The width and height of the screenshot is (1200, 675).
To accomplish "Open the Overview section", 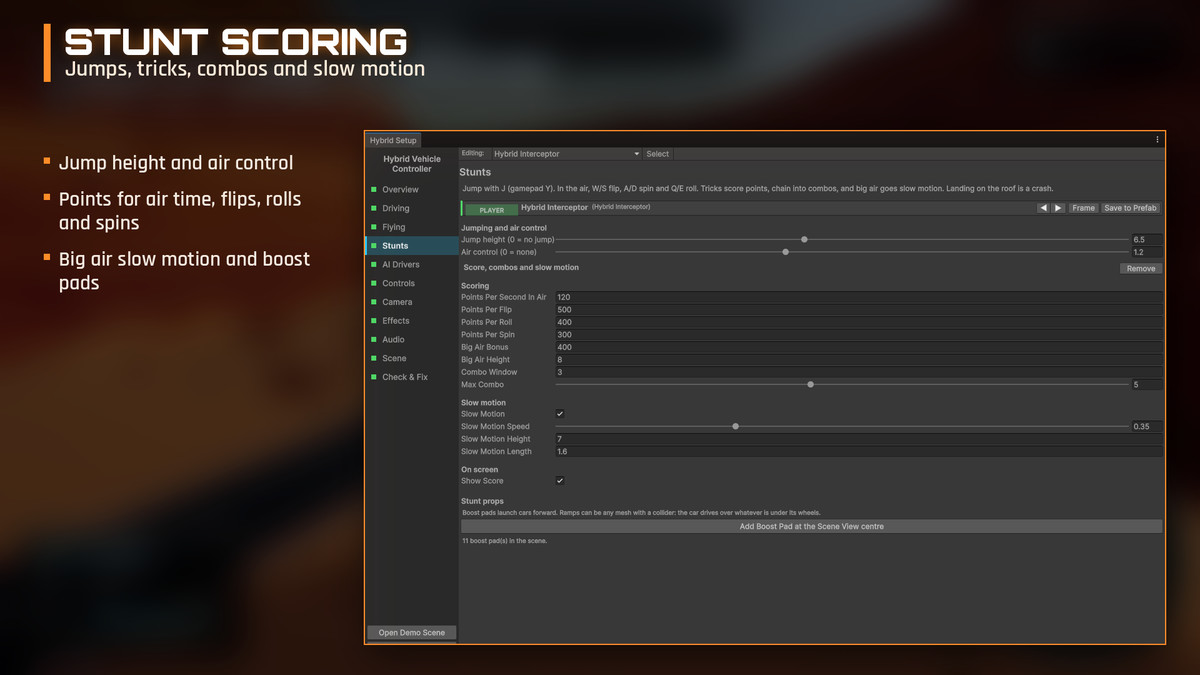I will click(411, 189).
